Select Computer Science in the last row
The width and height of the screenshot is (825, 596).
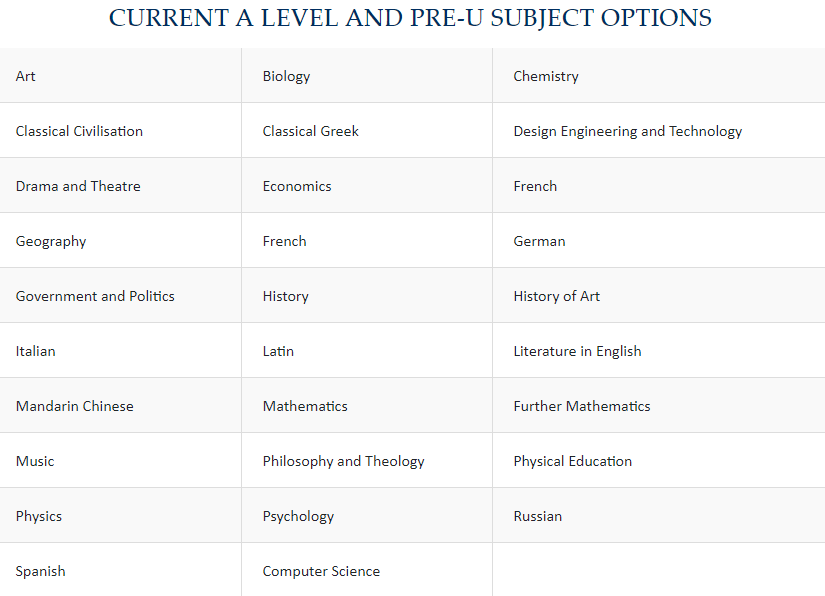321,571
